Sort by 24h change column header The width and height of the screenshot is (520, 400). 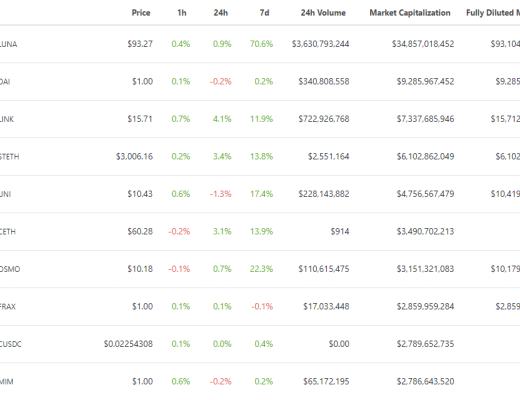(221, 13)
